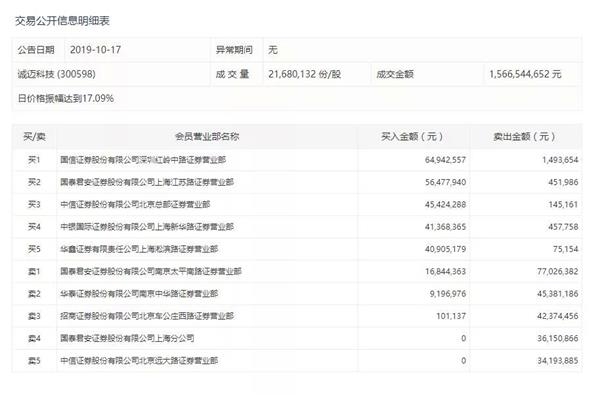
Task: Click 招商证券 北京车公庄西路证券营业部 name
Action: click(147, 316)
